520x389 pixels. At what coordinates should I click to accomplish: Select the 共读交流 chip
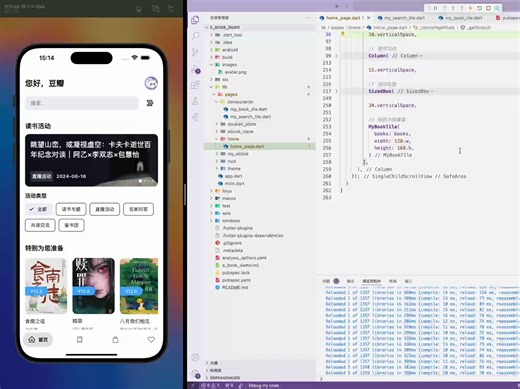[40, 225]
